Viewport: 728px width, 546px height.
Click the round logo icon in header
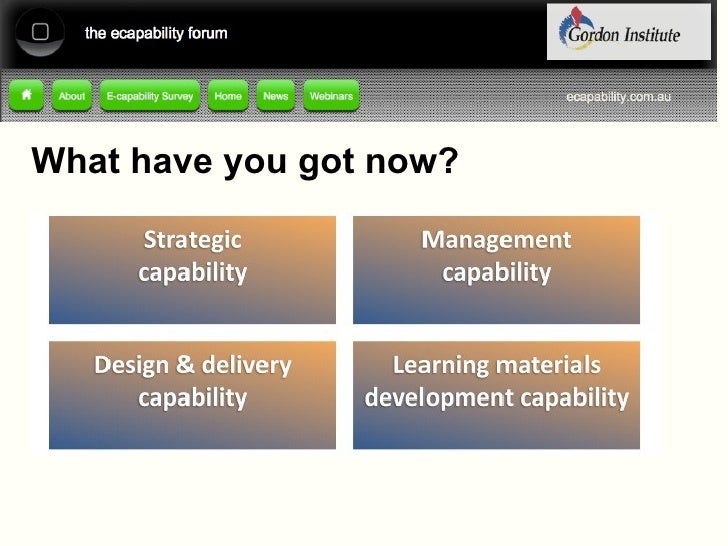coord(40,32)
